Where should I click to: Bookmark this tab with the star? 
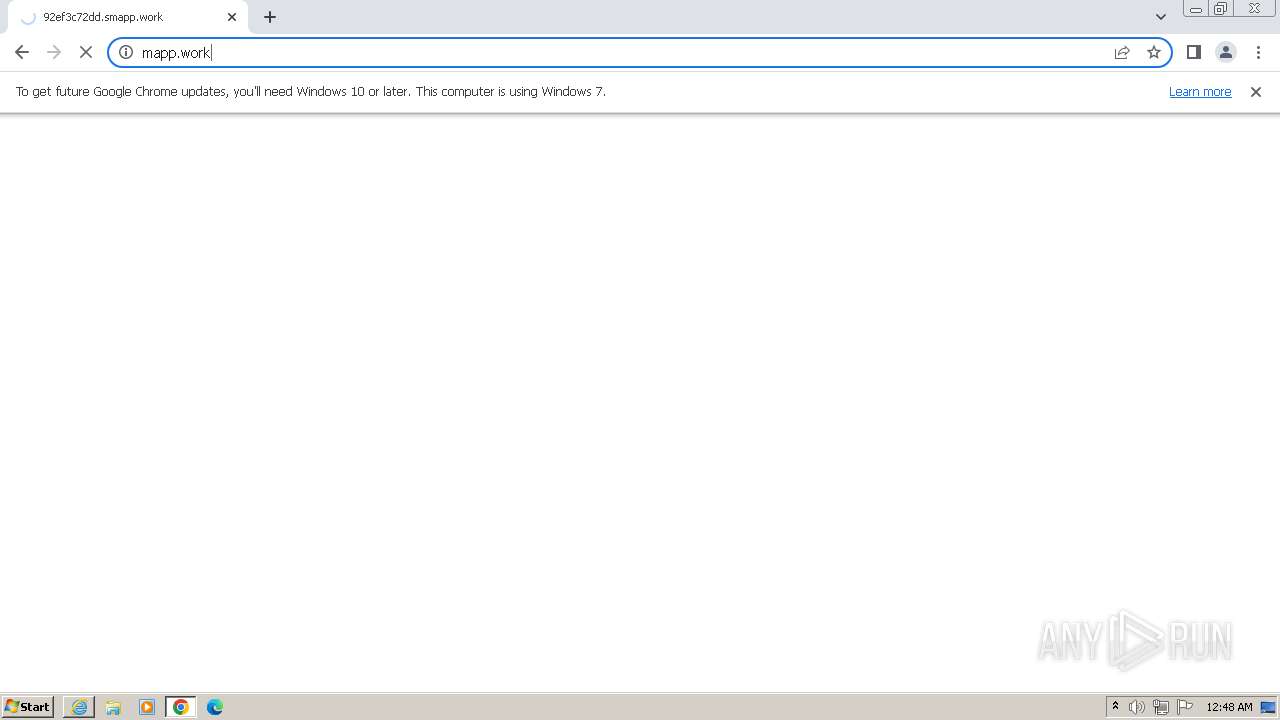[1154, 52]
